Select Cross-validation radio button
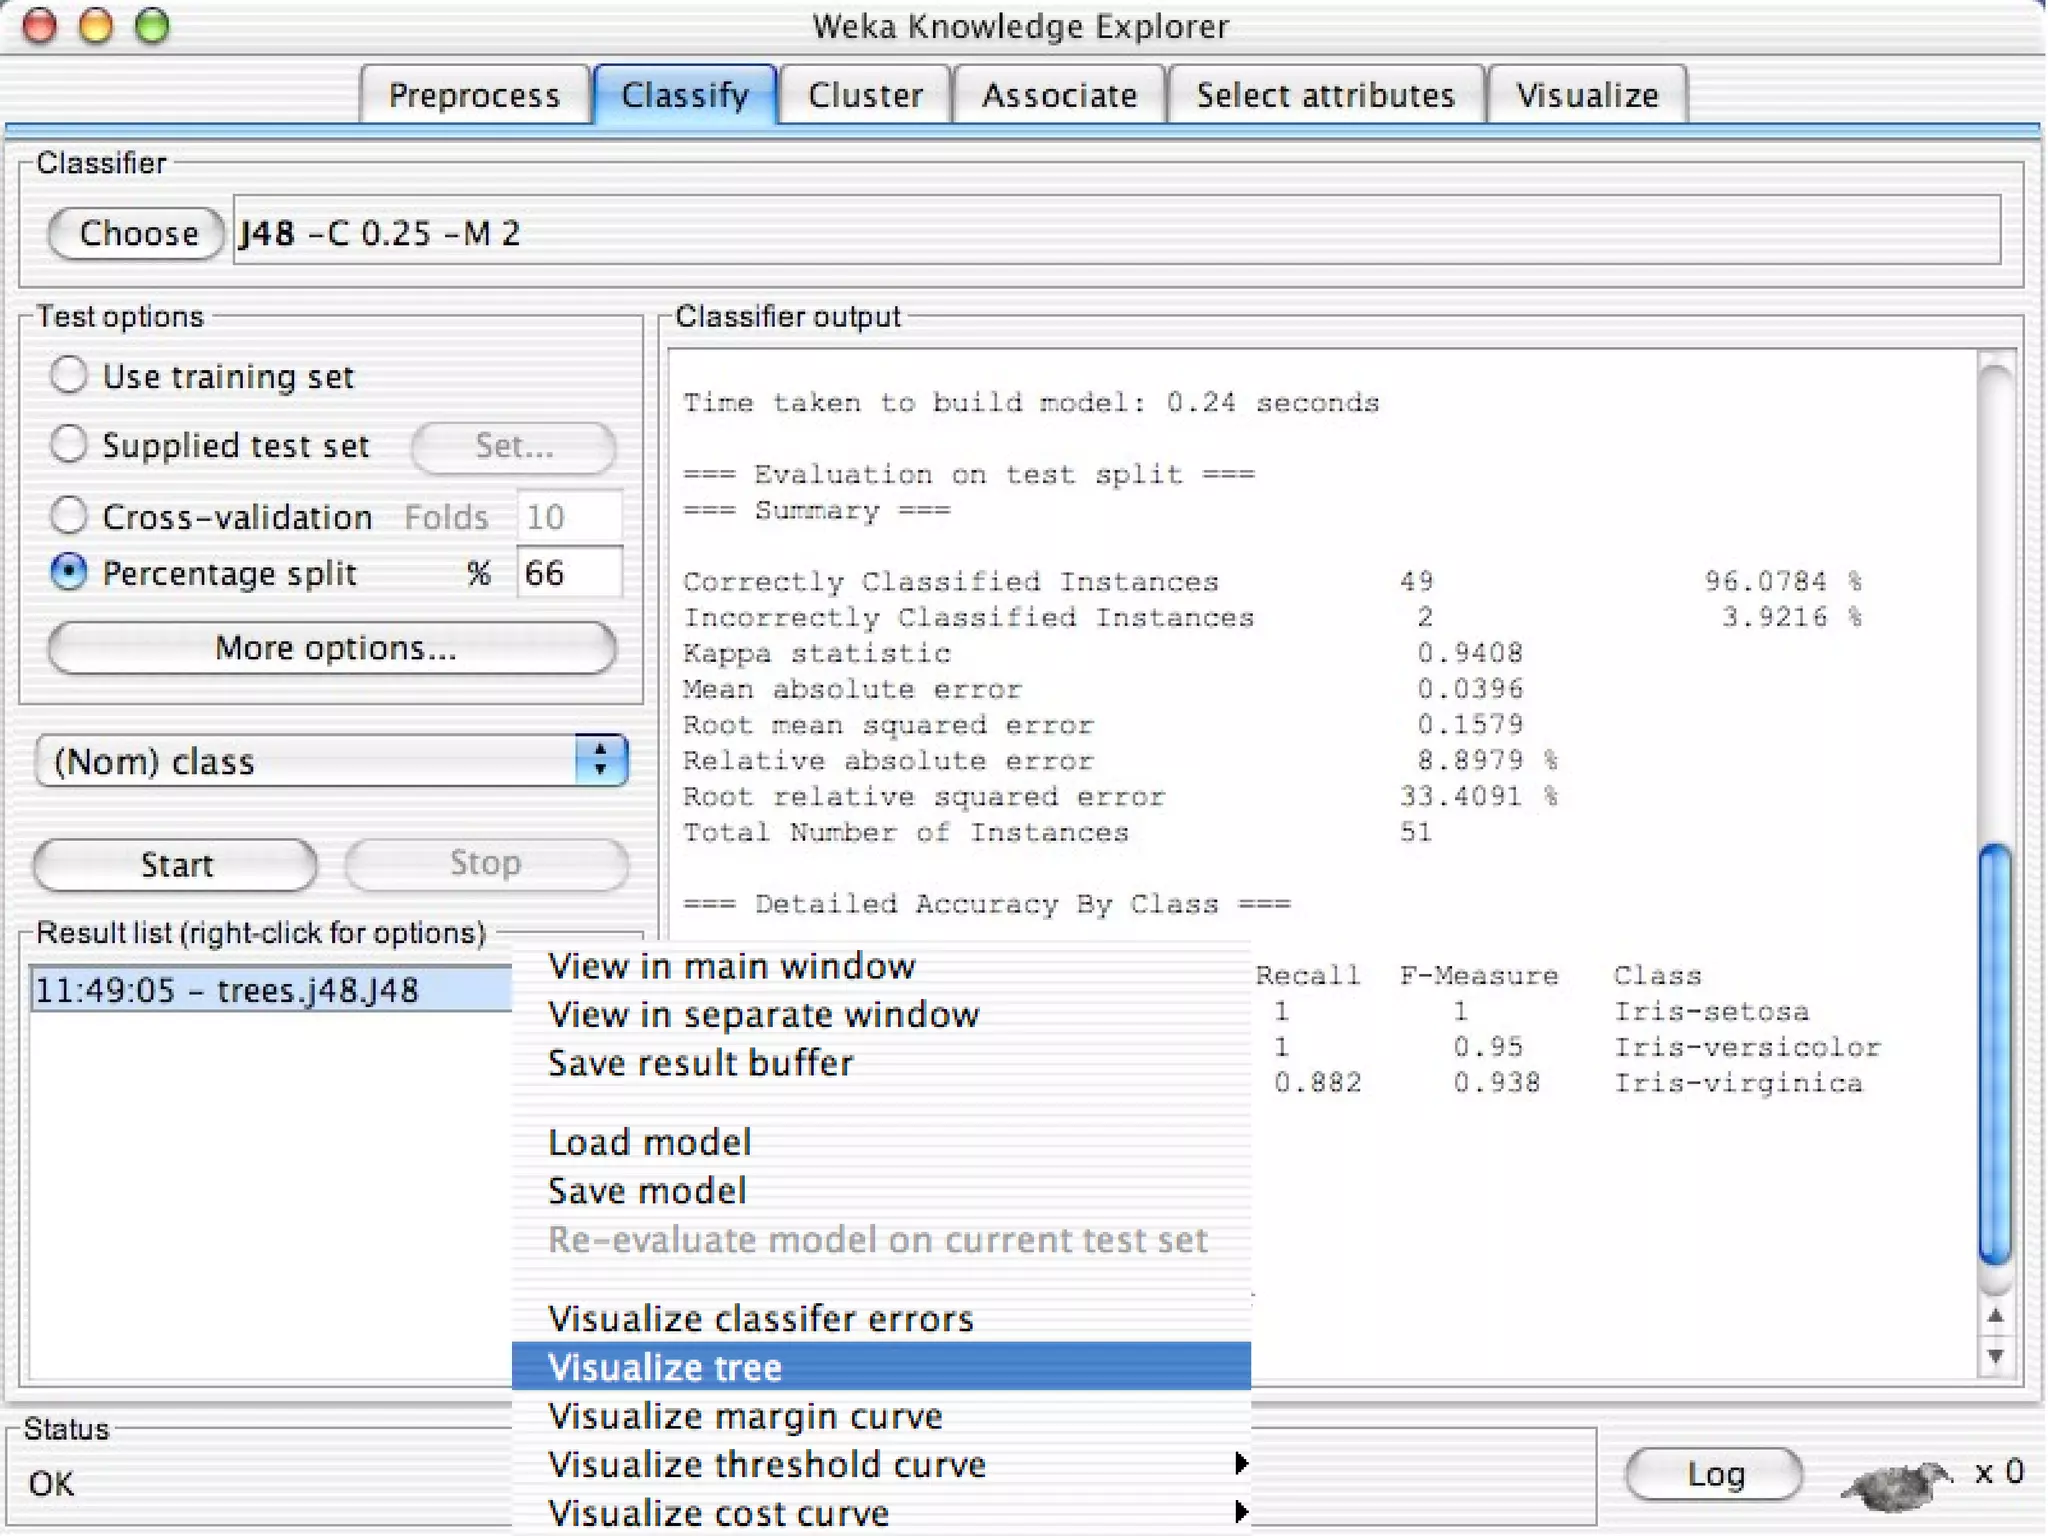The width and height of the screenshot is (2048, 1536). (x=69, y=515)
